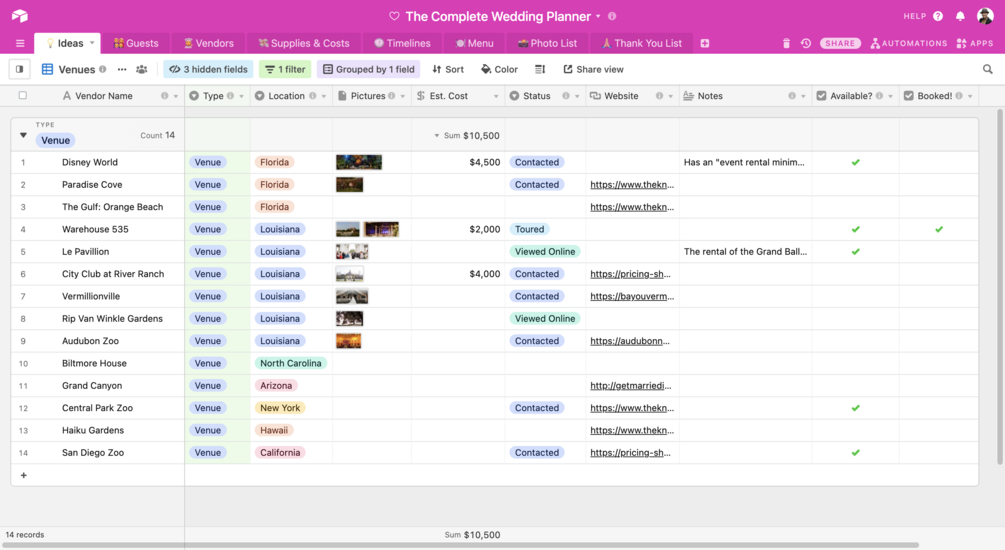
Task: Open Type column dropdown arrow
Action: point(242,96)
